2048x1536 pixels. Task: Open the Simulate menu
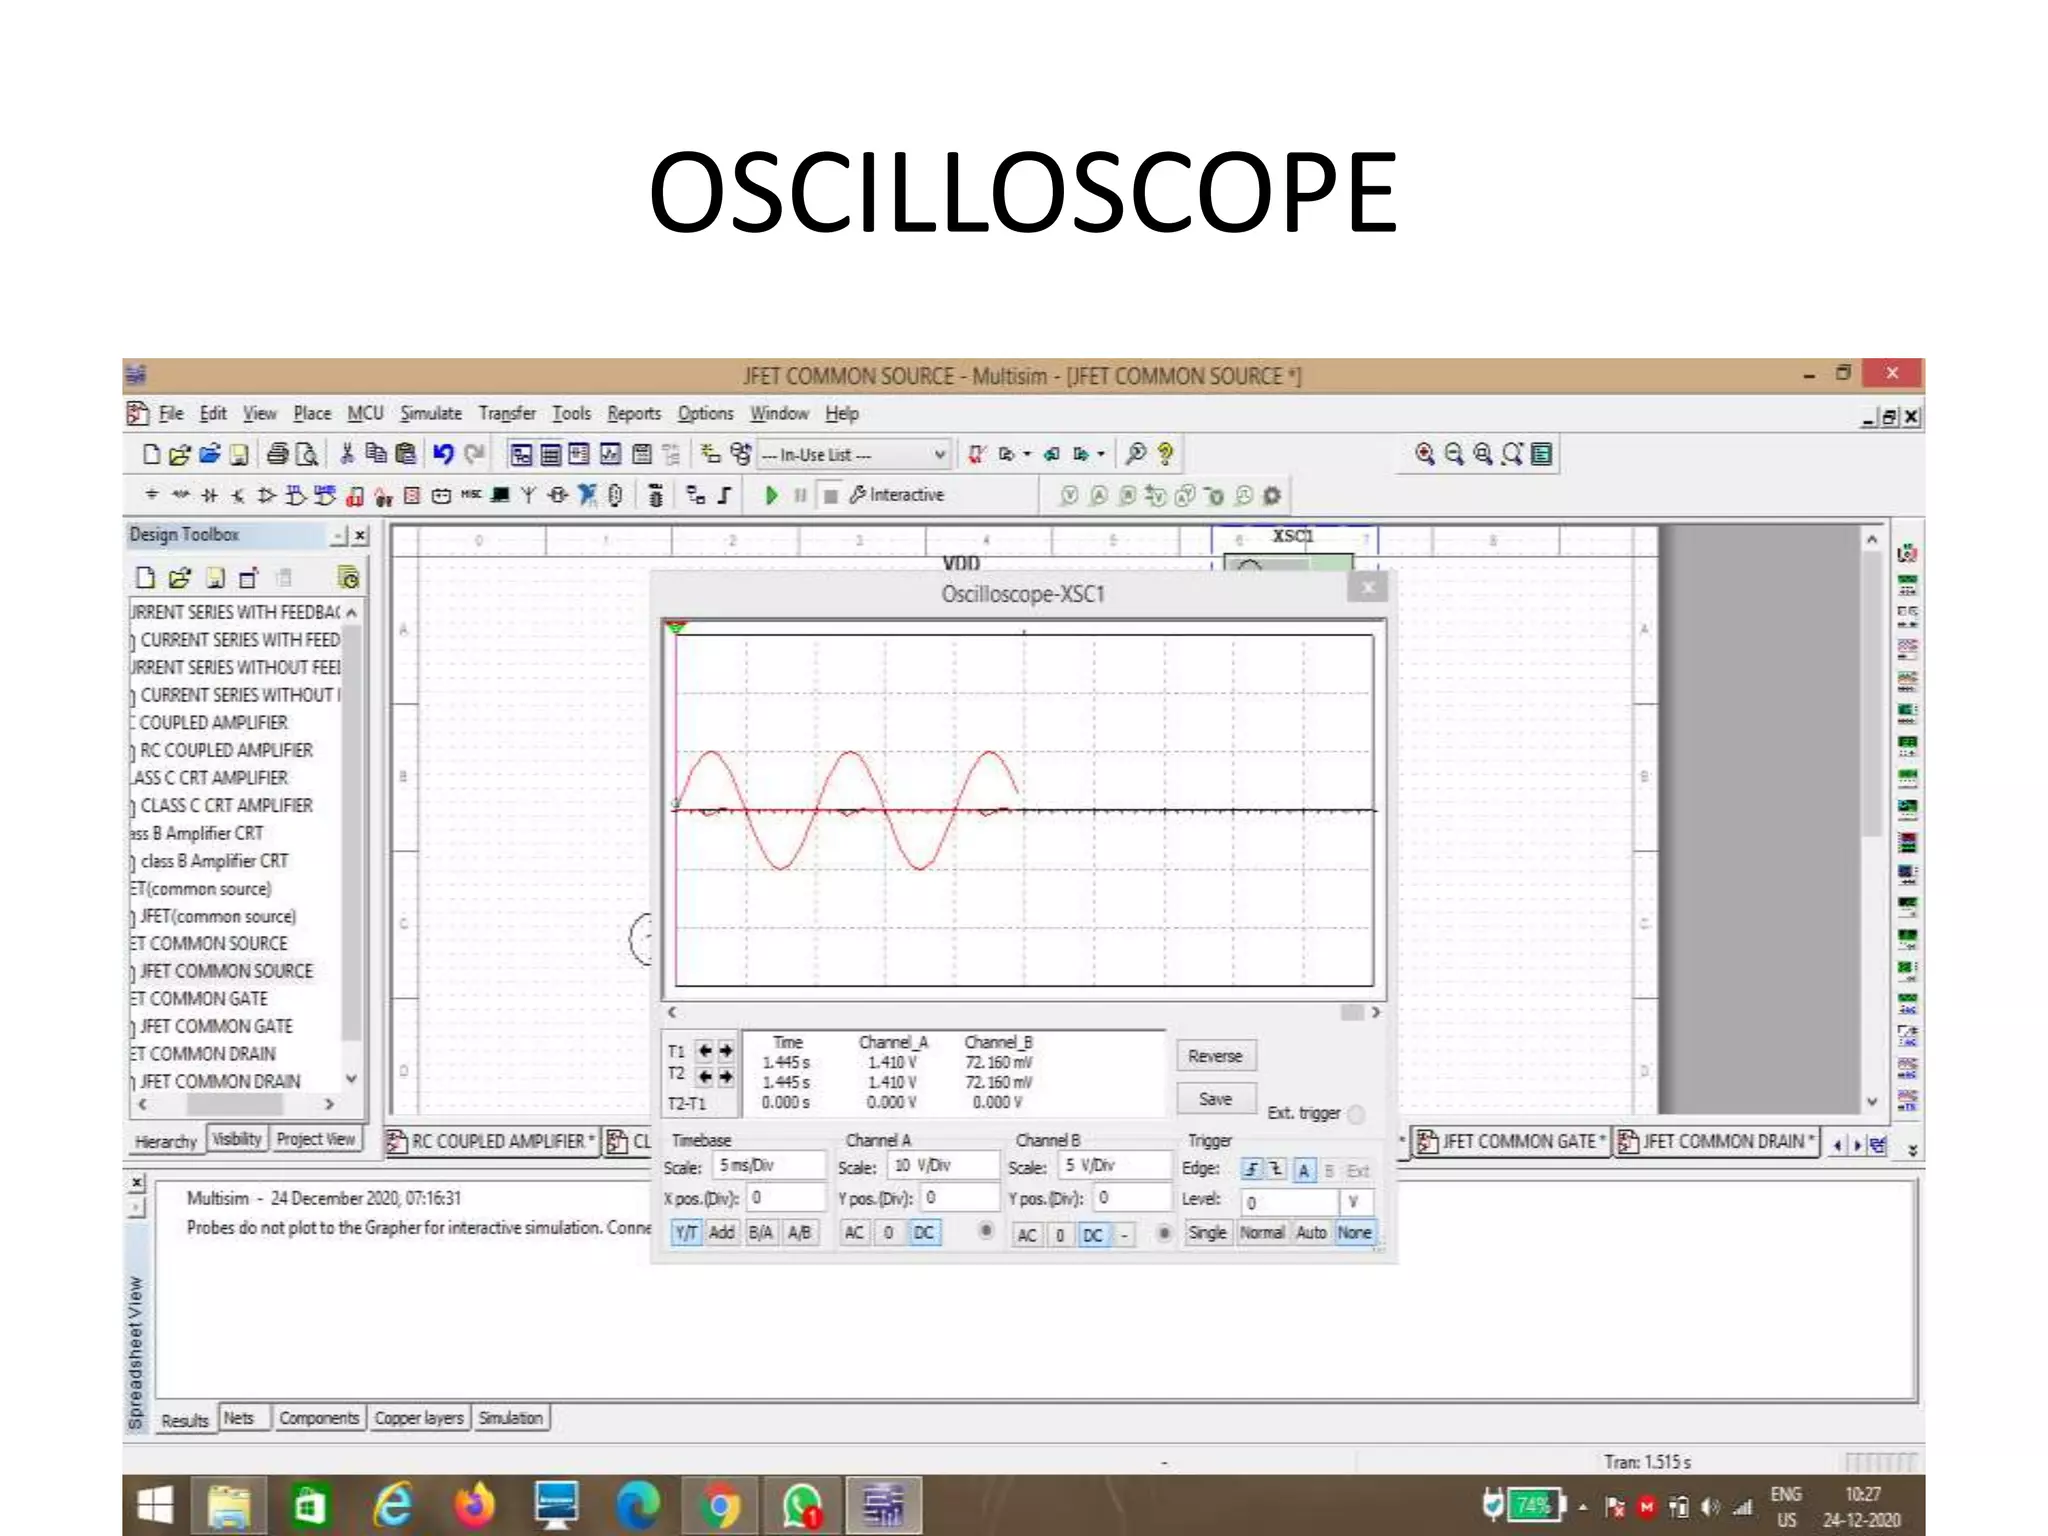click(x=431, y=413)
